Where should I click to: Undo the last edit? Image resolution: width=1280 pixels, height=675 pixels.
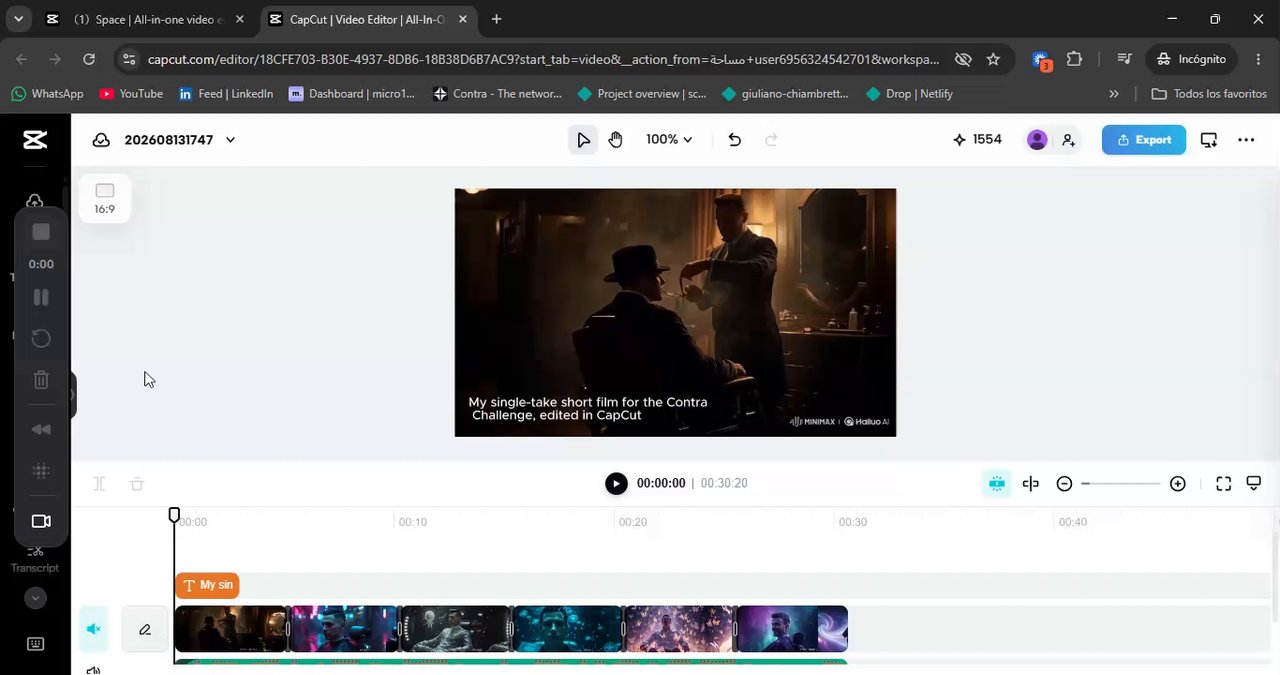[735, 140]
